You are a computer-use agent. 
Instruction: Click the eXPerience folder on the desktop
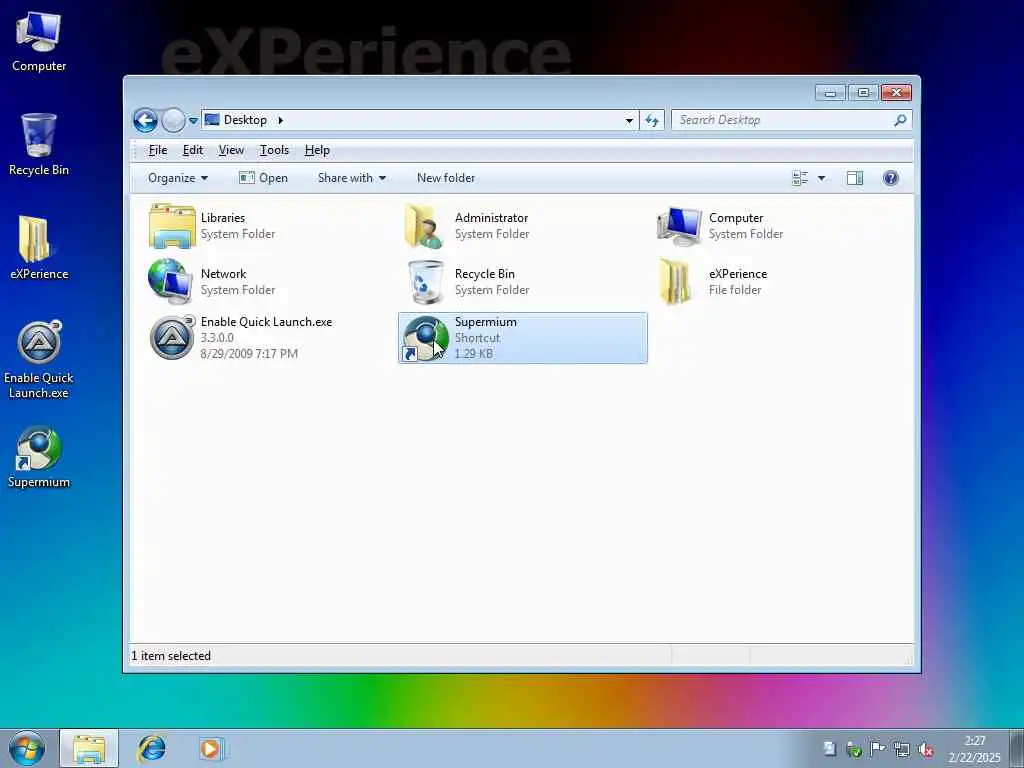(39, 248)
